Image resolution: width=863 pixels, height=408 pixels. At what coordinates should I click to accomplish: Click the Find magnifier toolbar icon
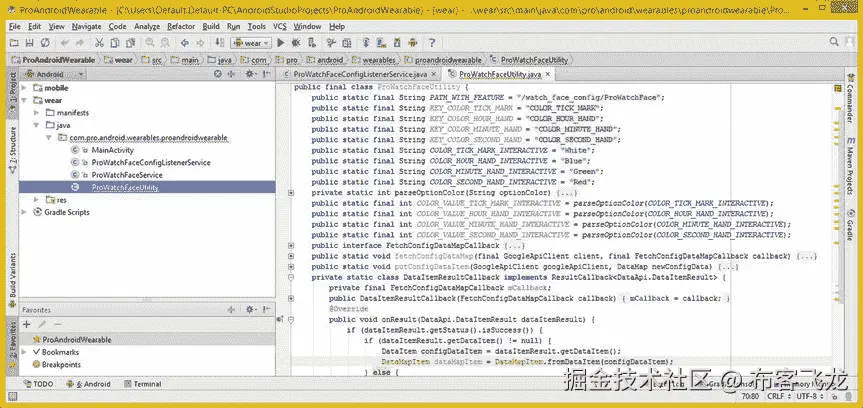(150, 43)
